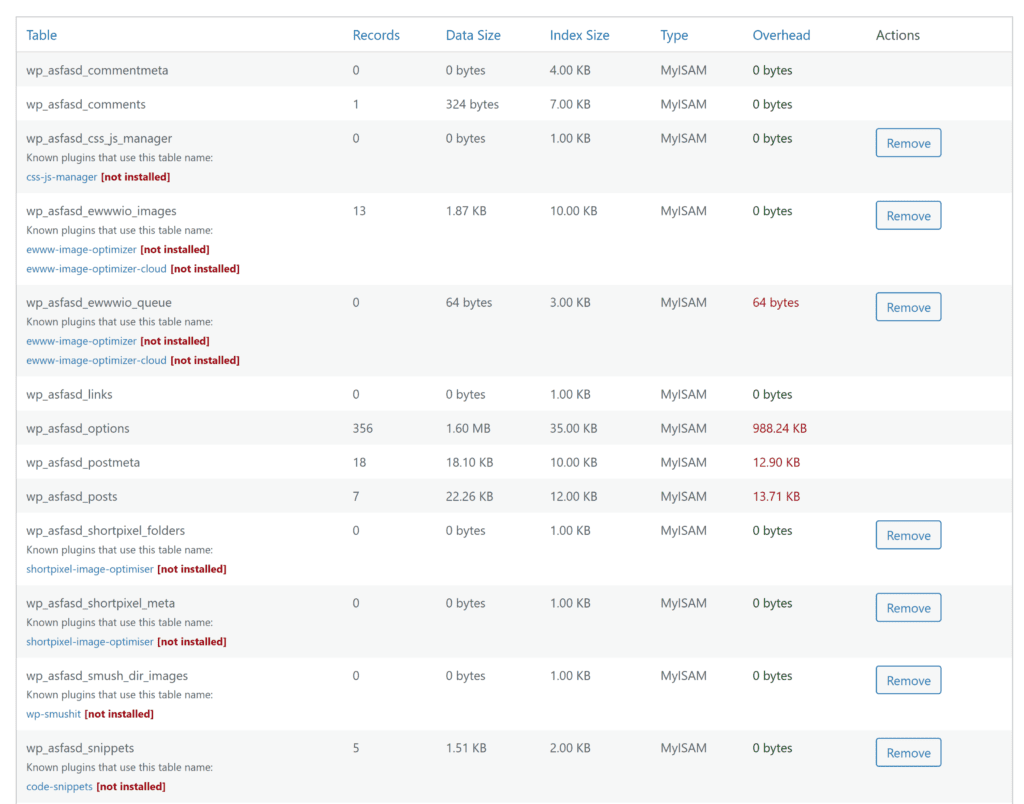This screenshot has height=804, width=1024.
Task: Click the 12.00 KB index size value
Action: point(573,496)
